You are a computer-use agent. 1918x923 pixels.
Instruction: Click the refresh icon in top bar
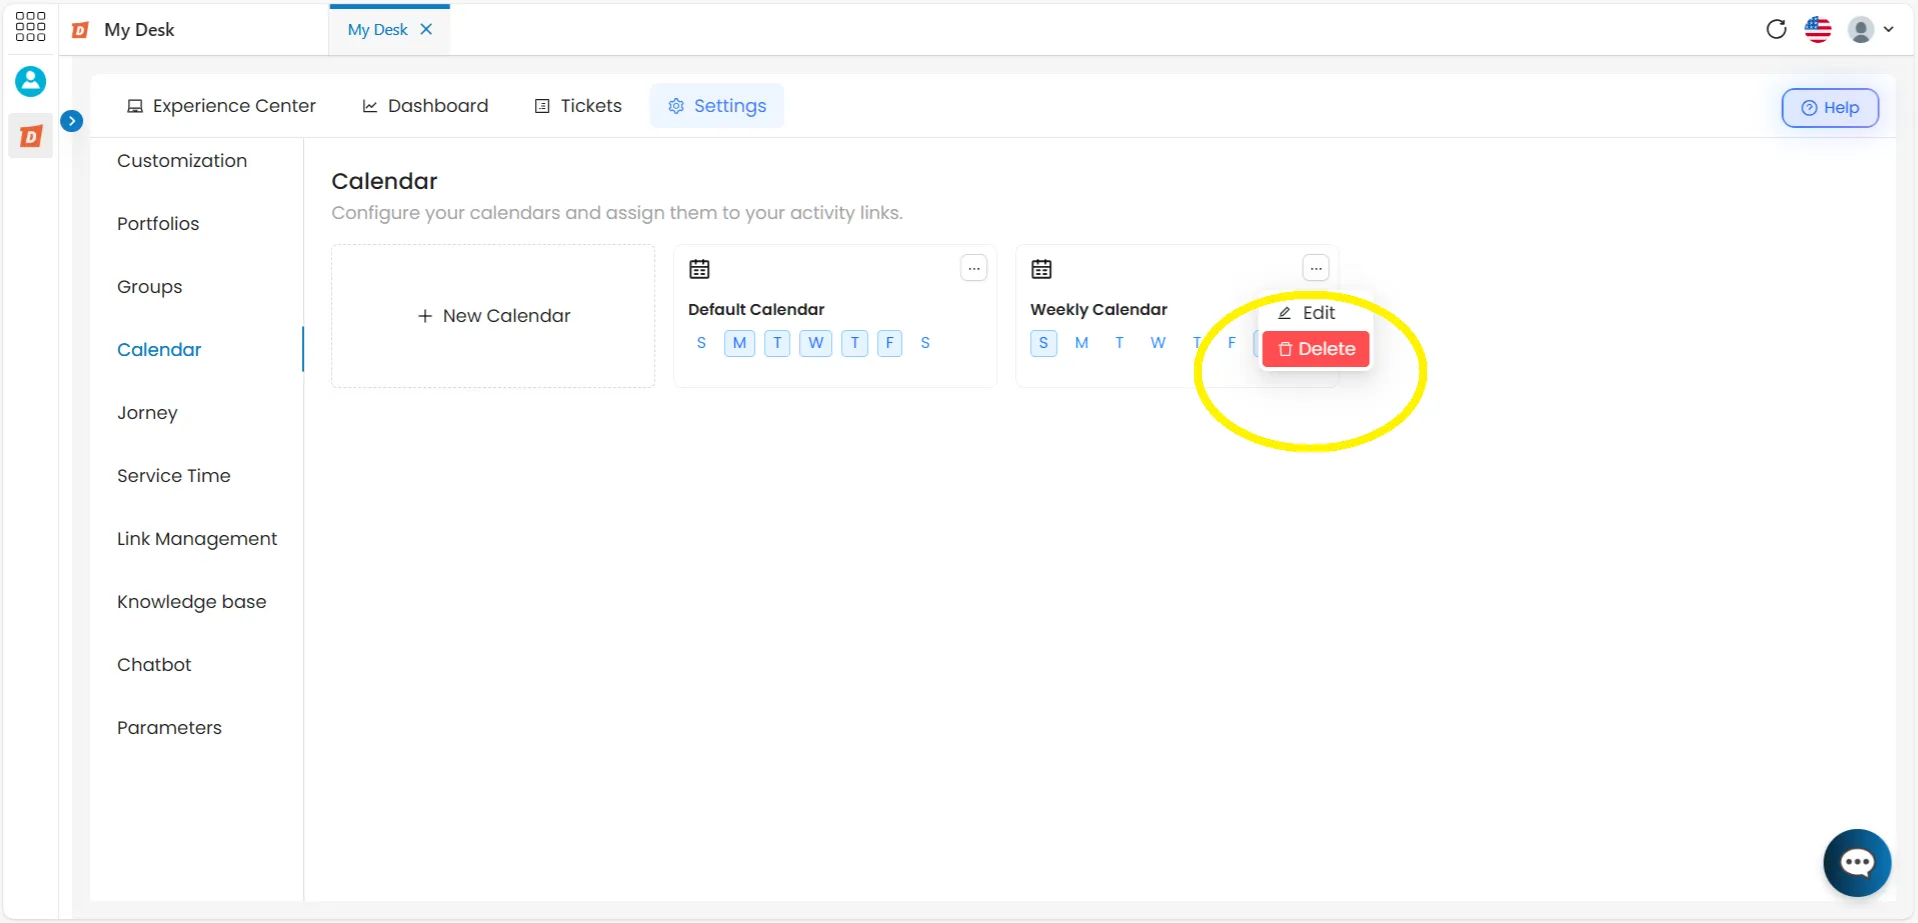[1776, 29]
